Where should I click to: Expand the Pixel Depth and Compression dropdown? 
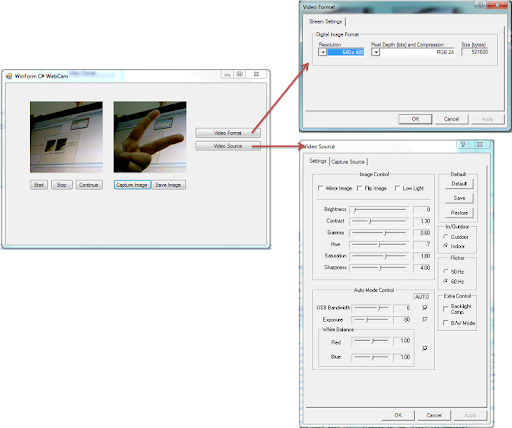(376, 52)
